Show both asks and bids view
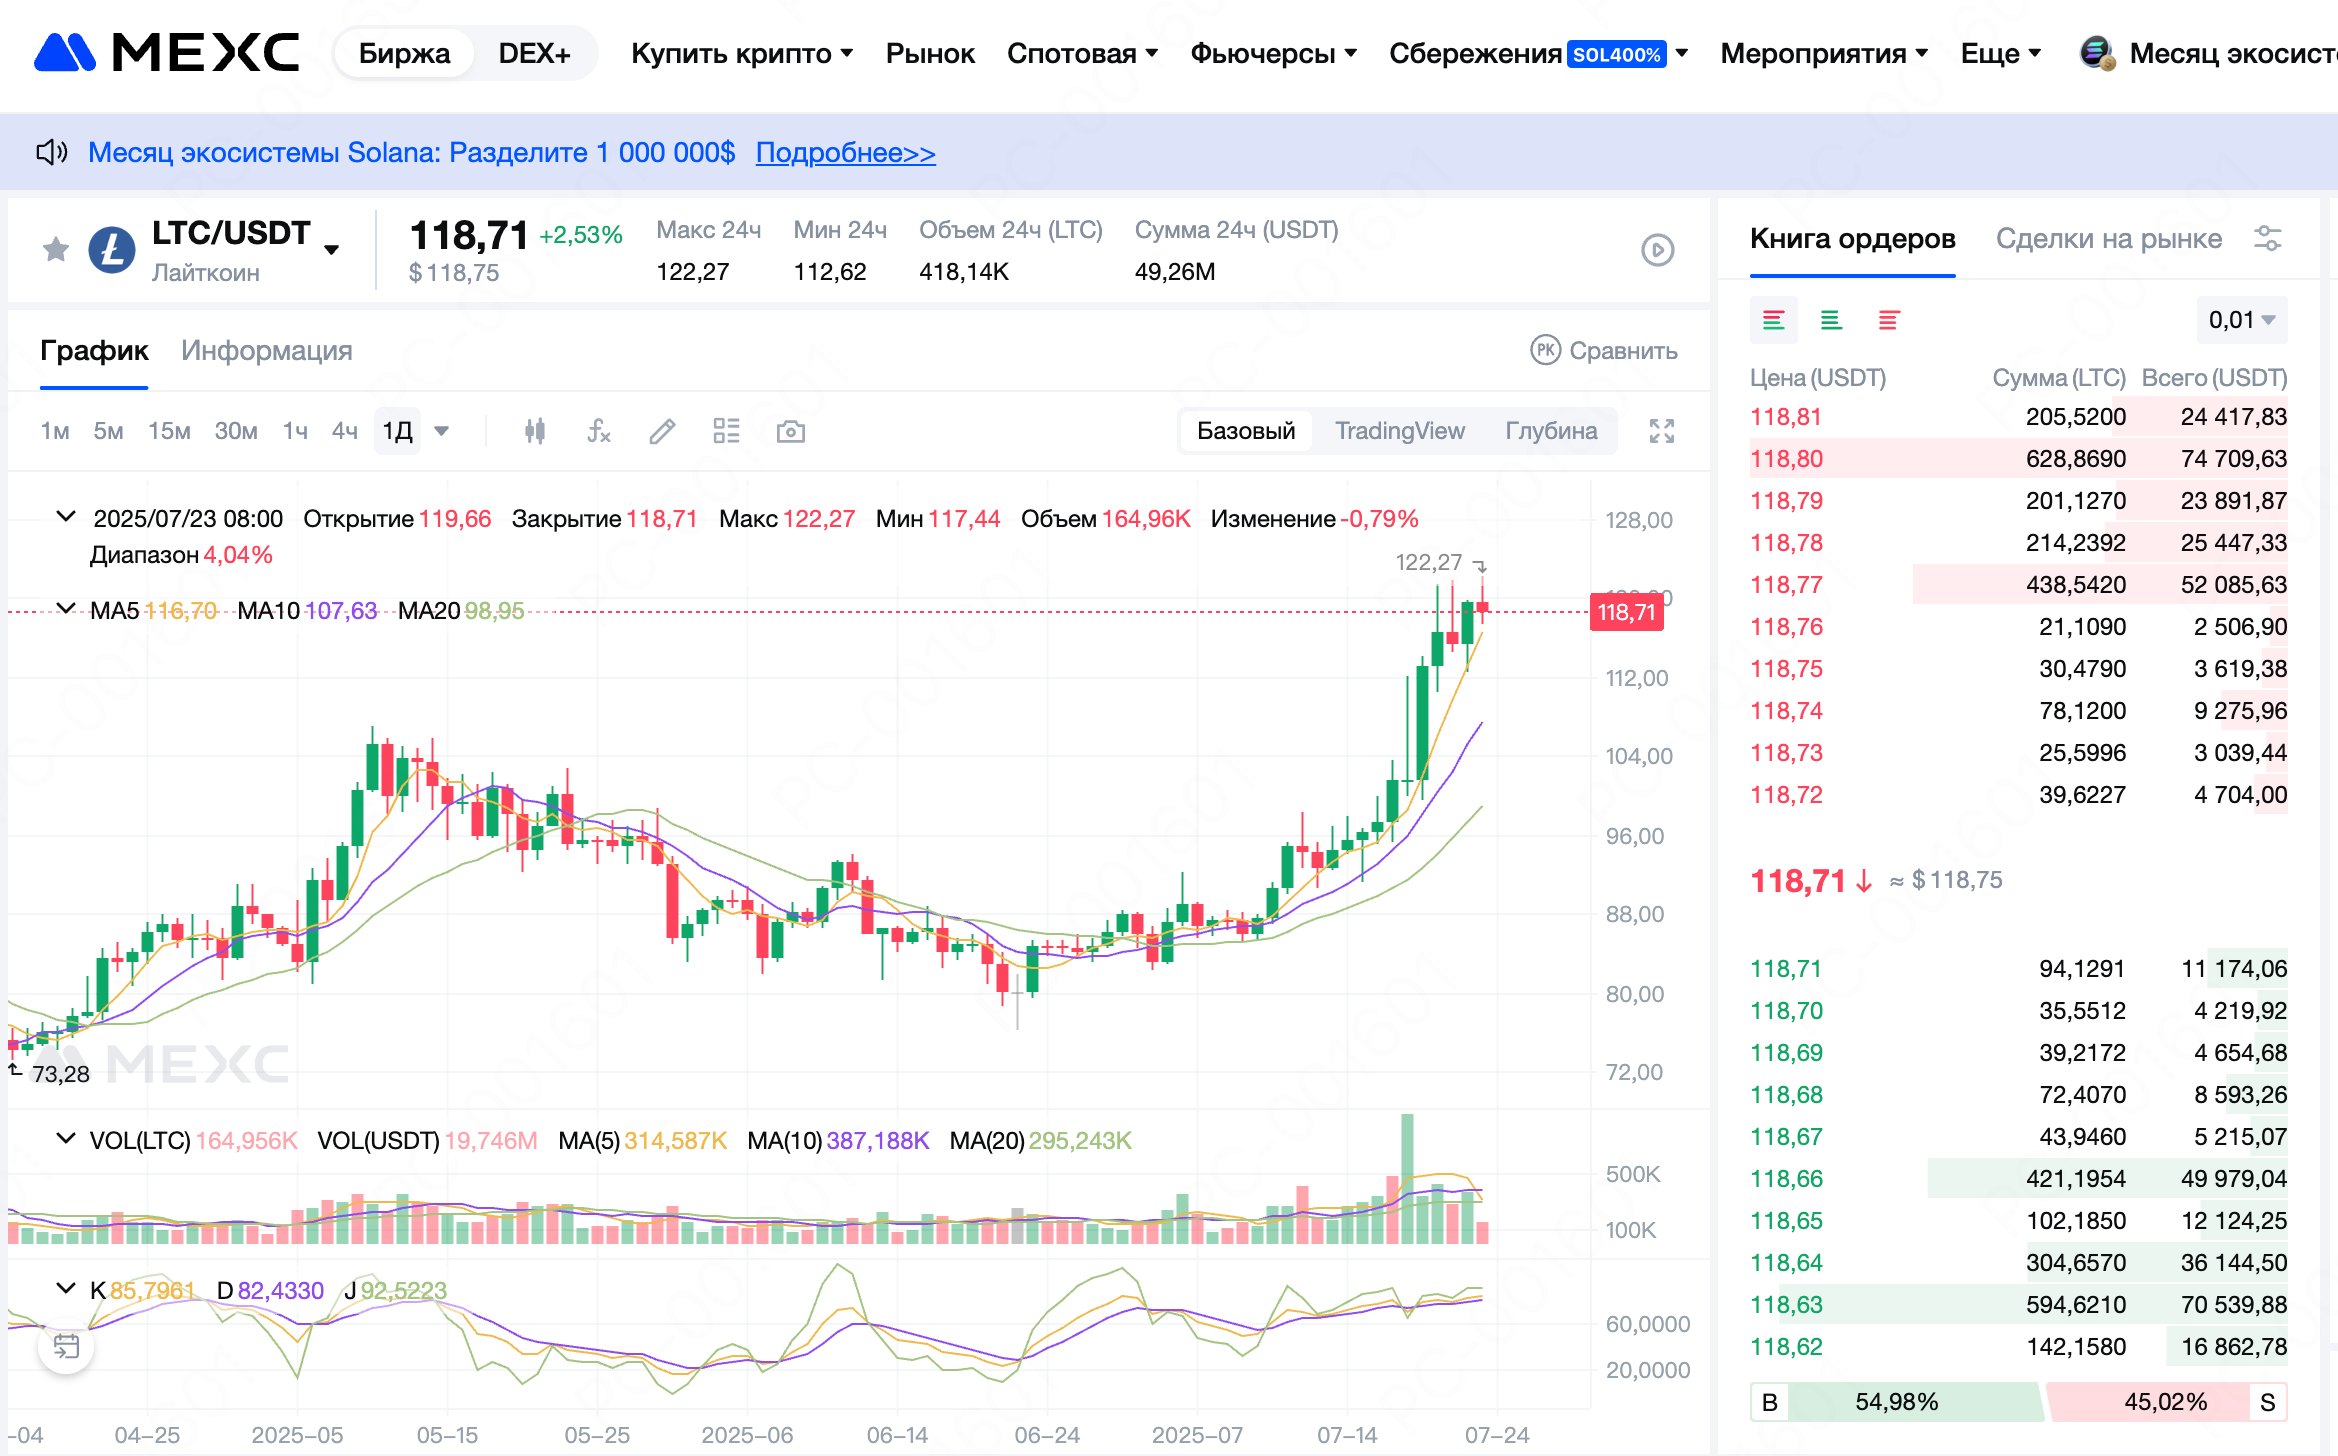Viewport: 2338px width, 1456px height. pyautogui.click(x=1773, y=320)
